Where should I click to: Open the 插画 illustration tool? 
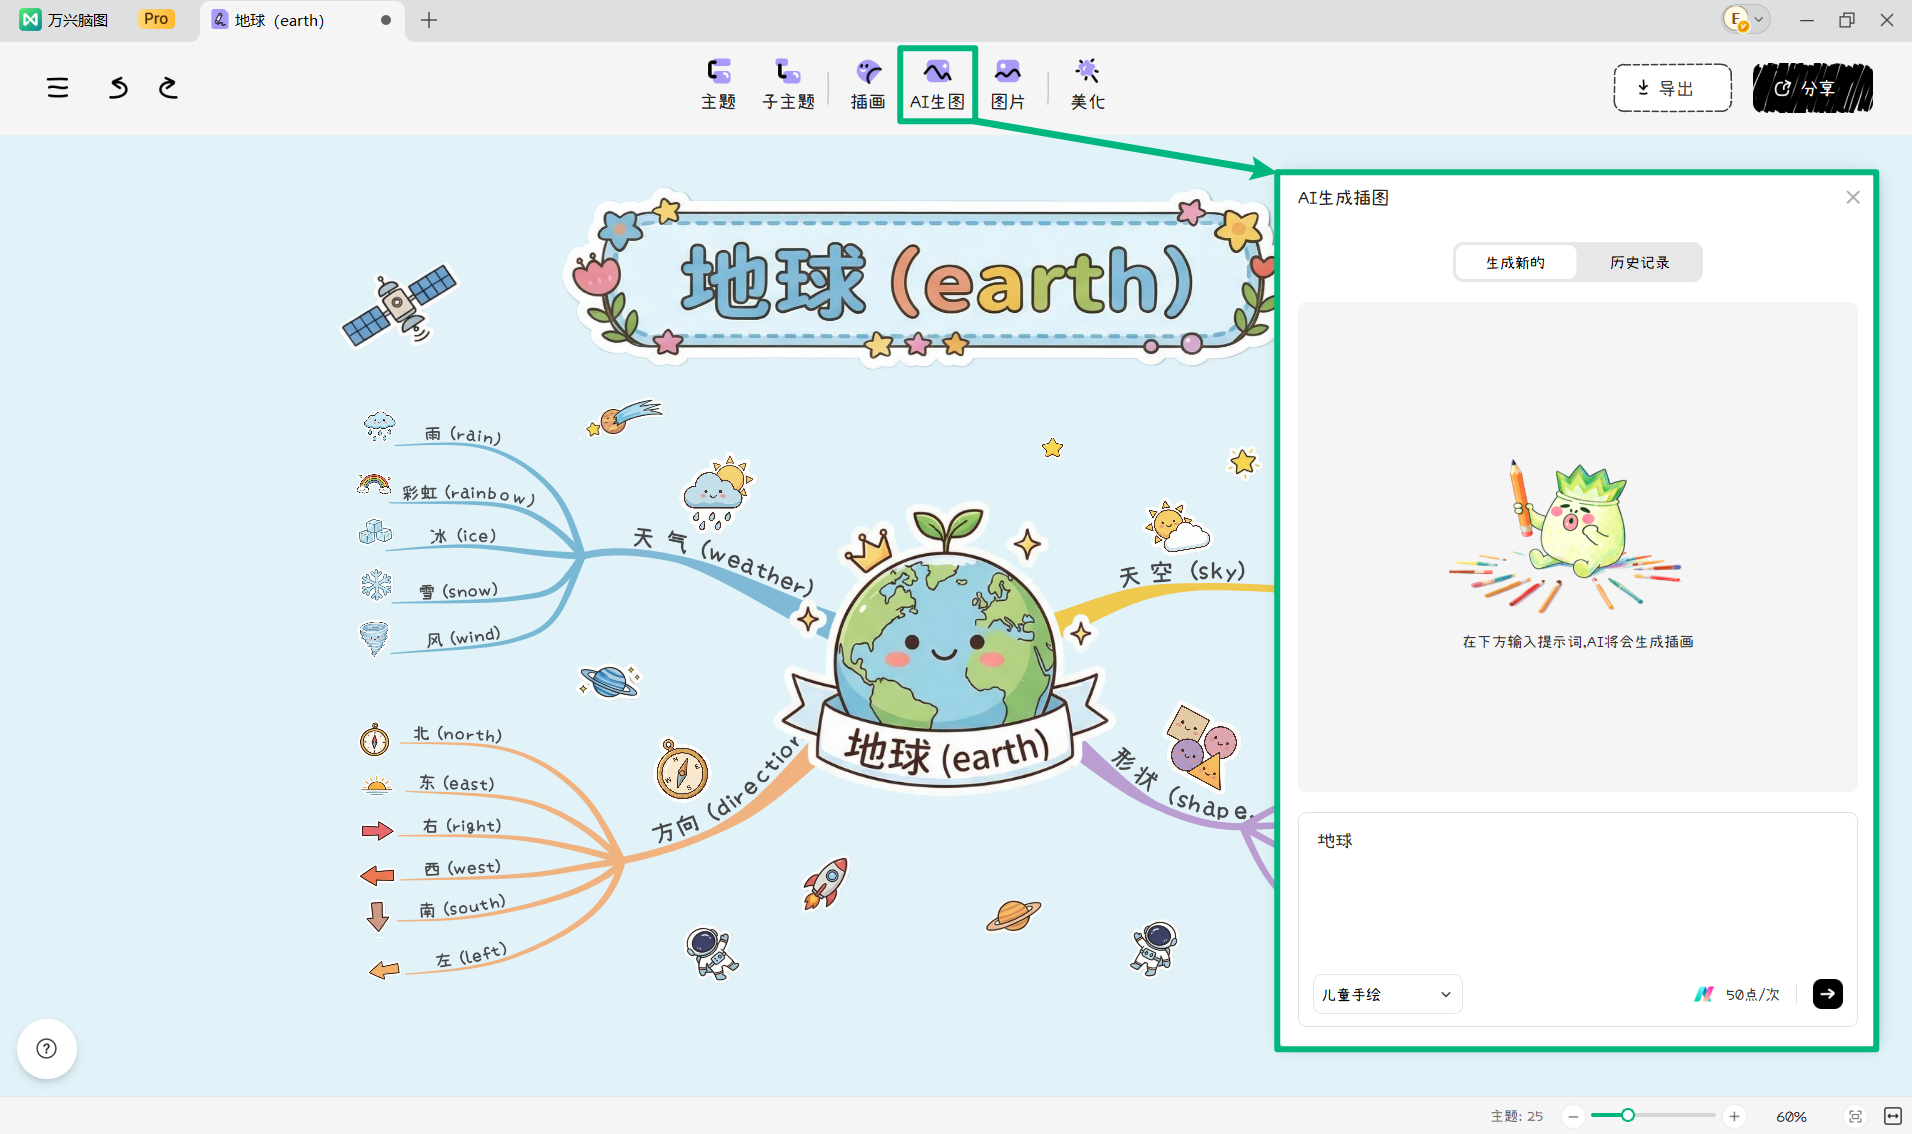tap(868, 84)
